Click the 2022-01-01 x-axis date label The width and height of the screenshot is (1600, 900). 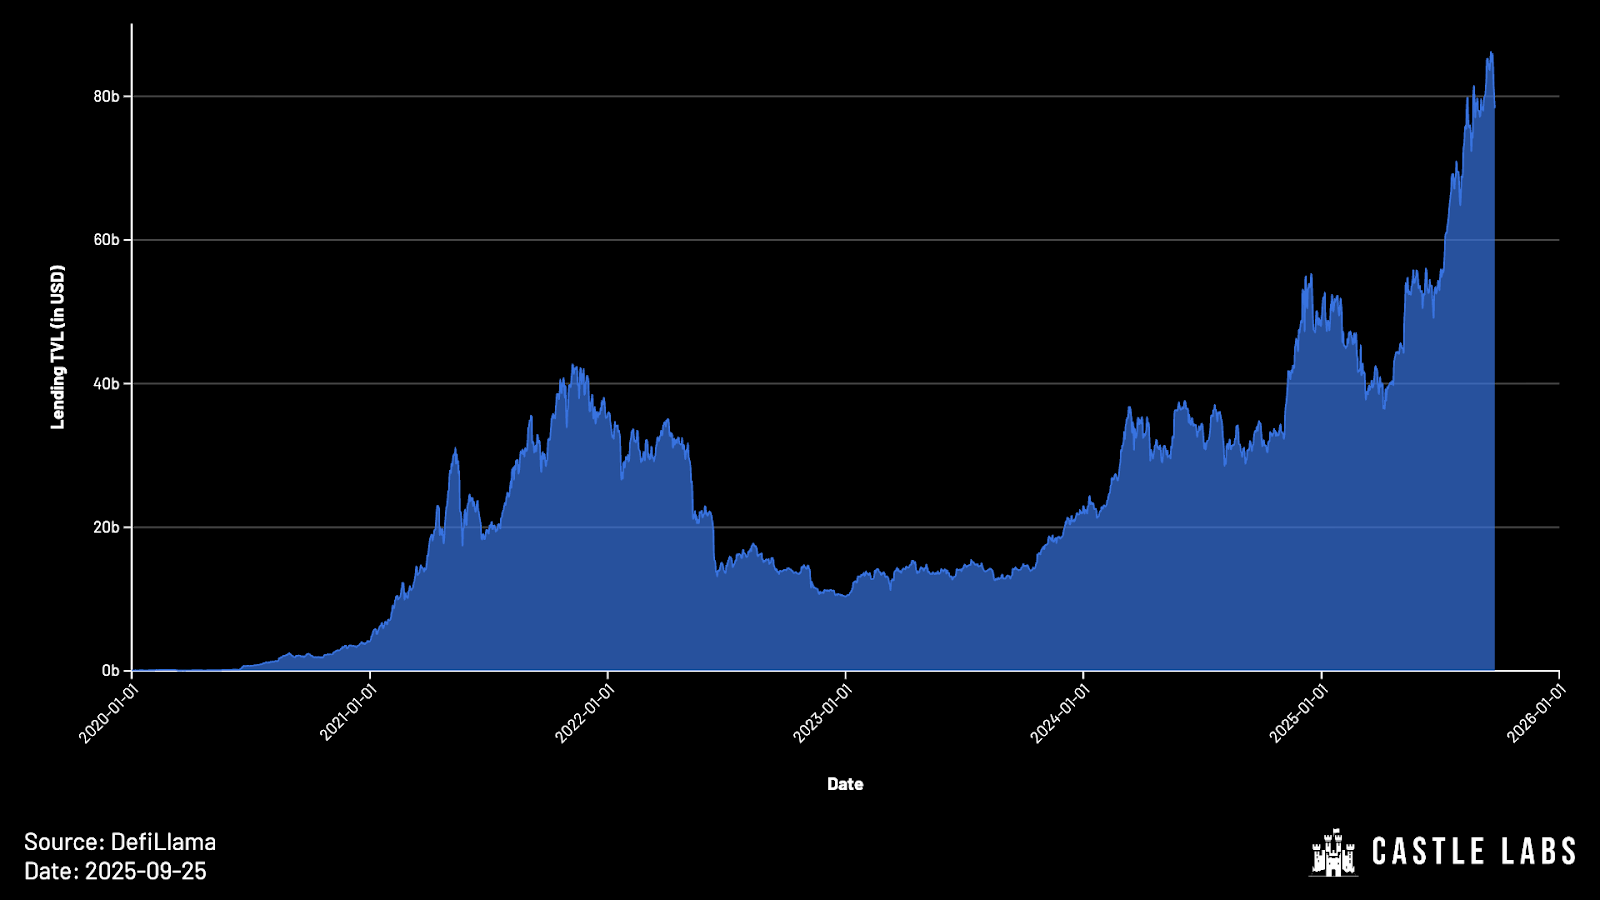coord(584,711)
